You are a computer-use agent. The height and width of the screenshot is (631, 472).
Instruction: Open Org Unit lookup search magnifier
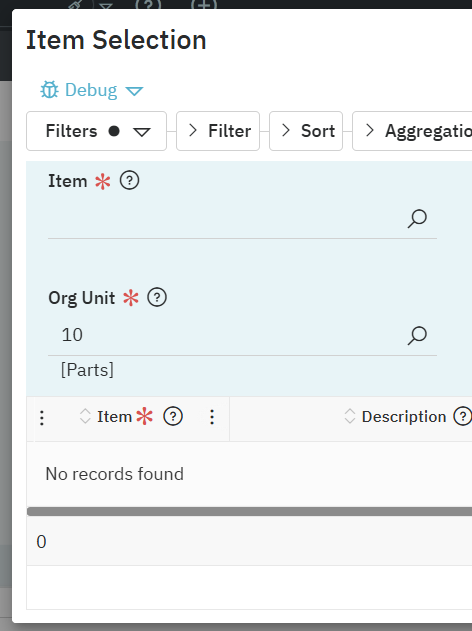click(417, 336)
